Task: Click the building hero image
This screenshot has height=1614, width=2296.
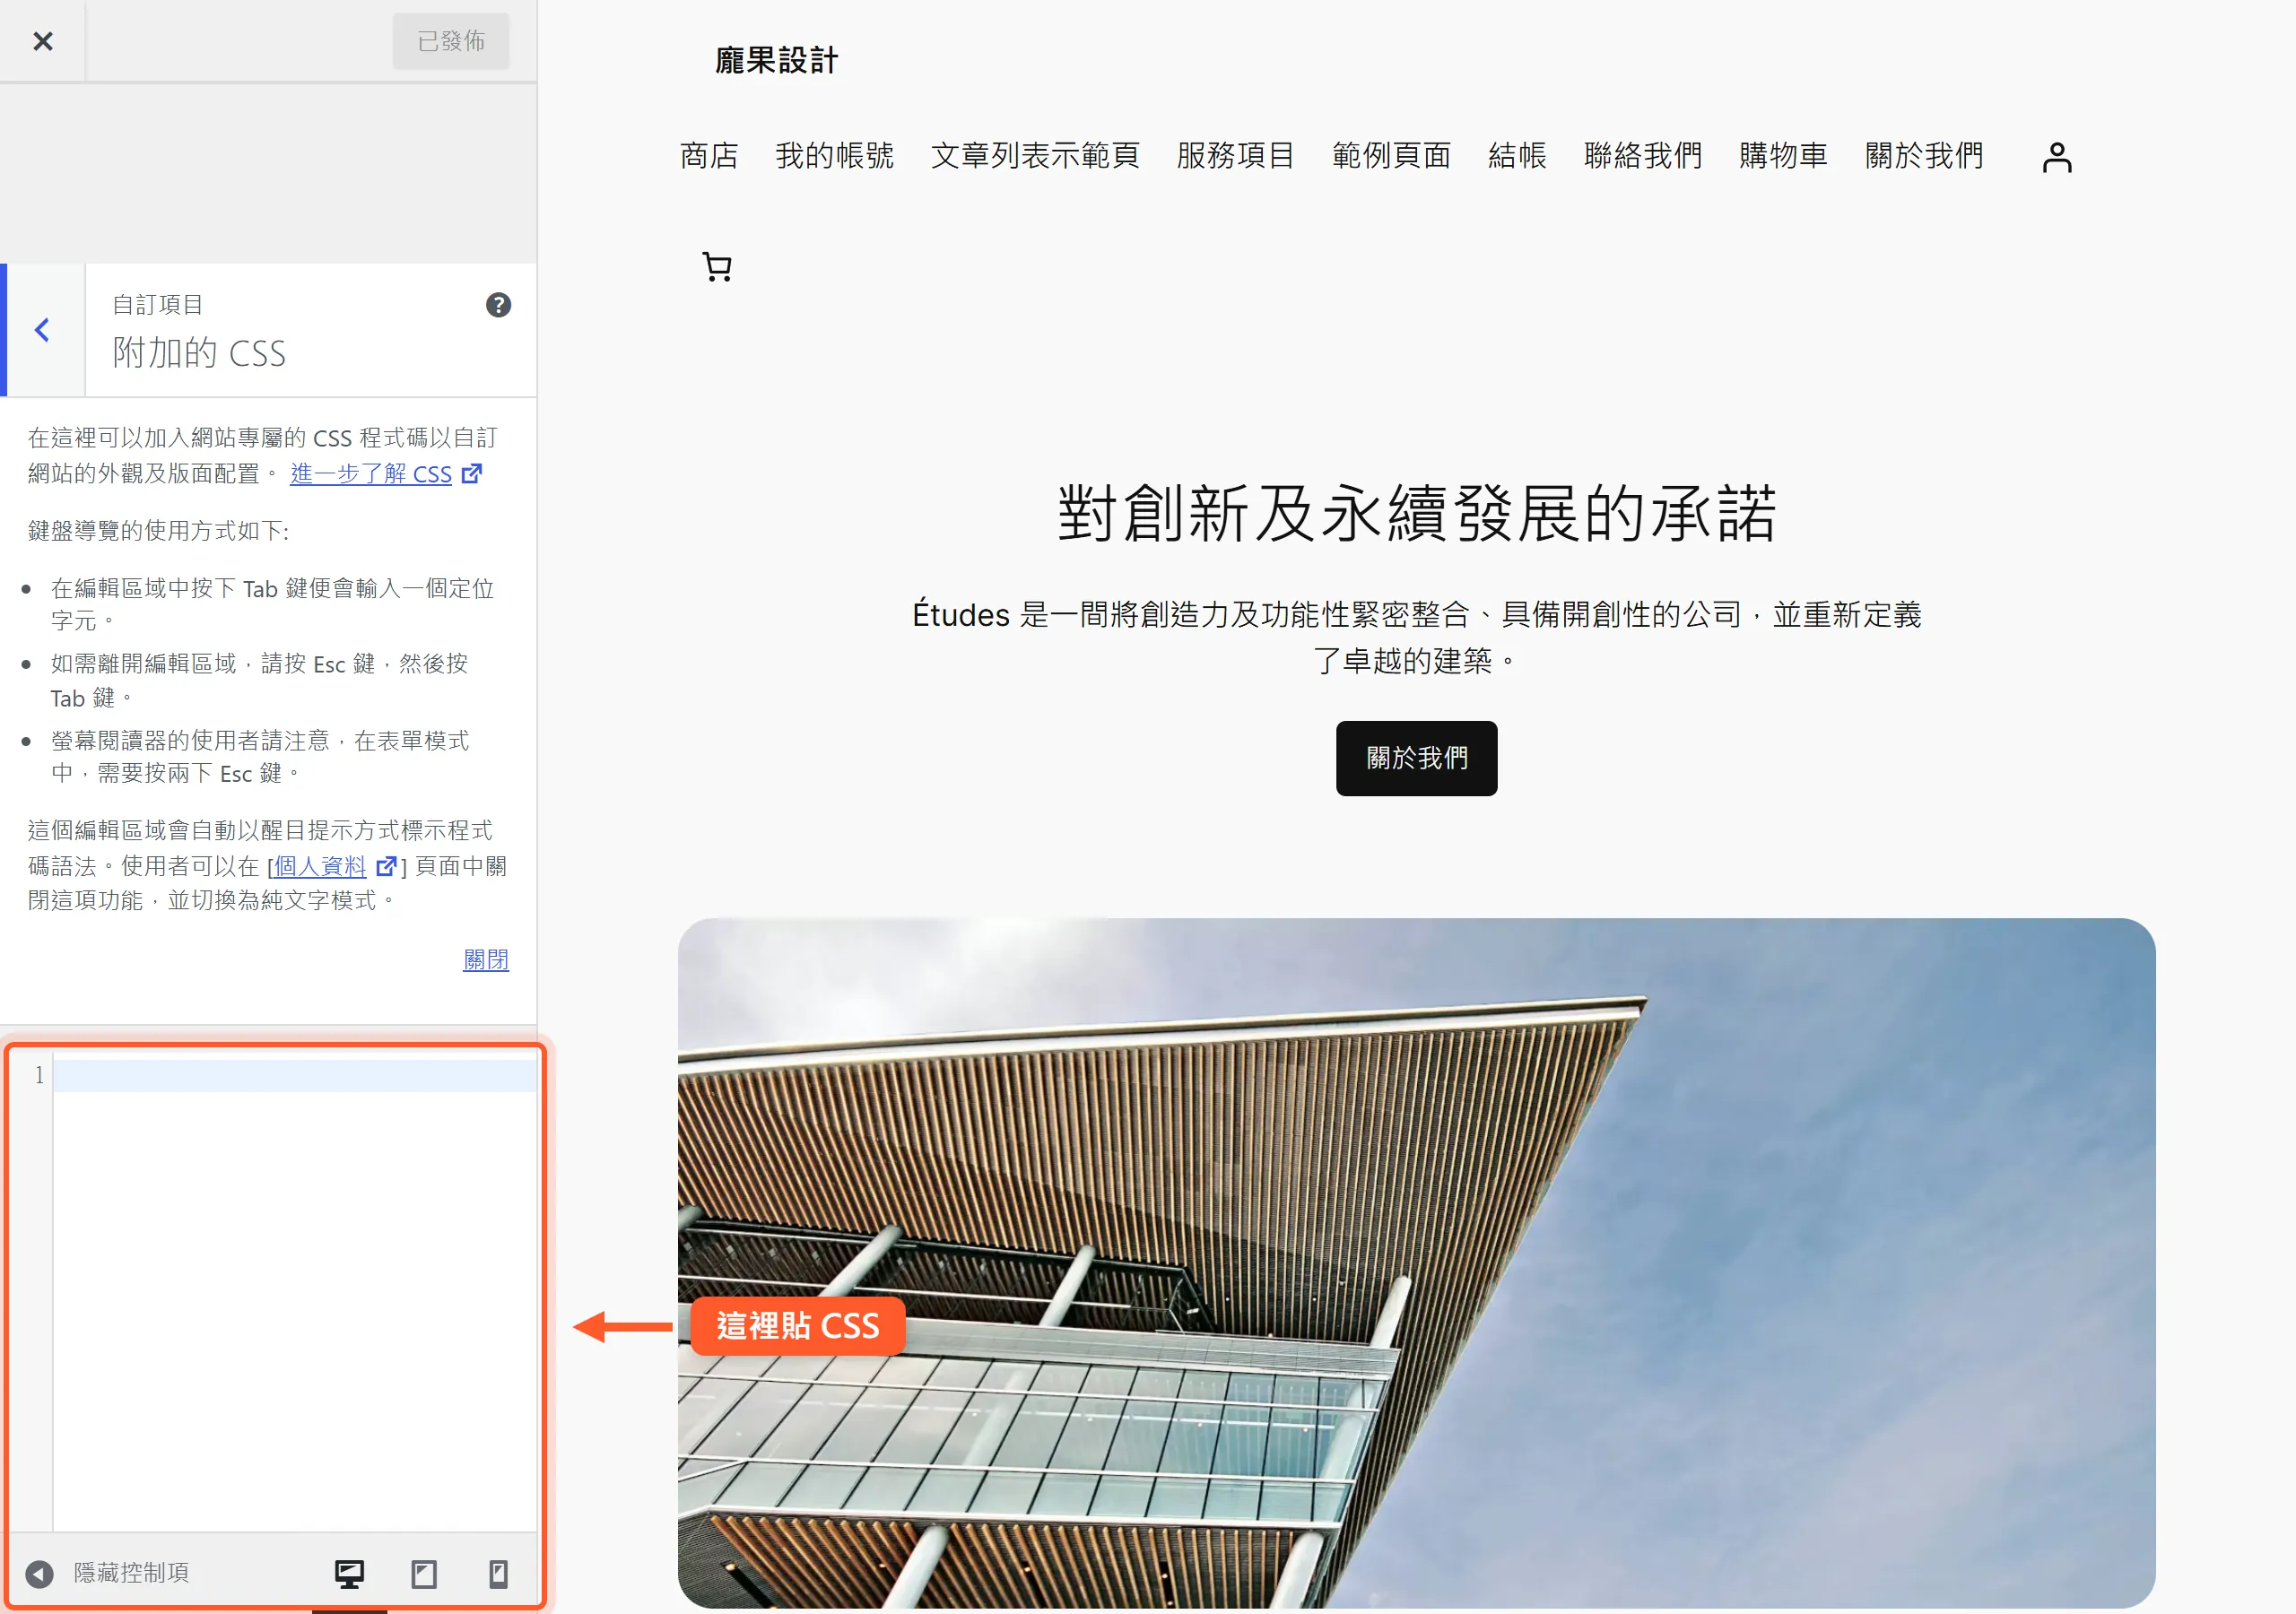Action: click(x=1416, y=1263)
